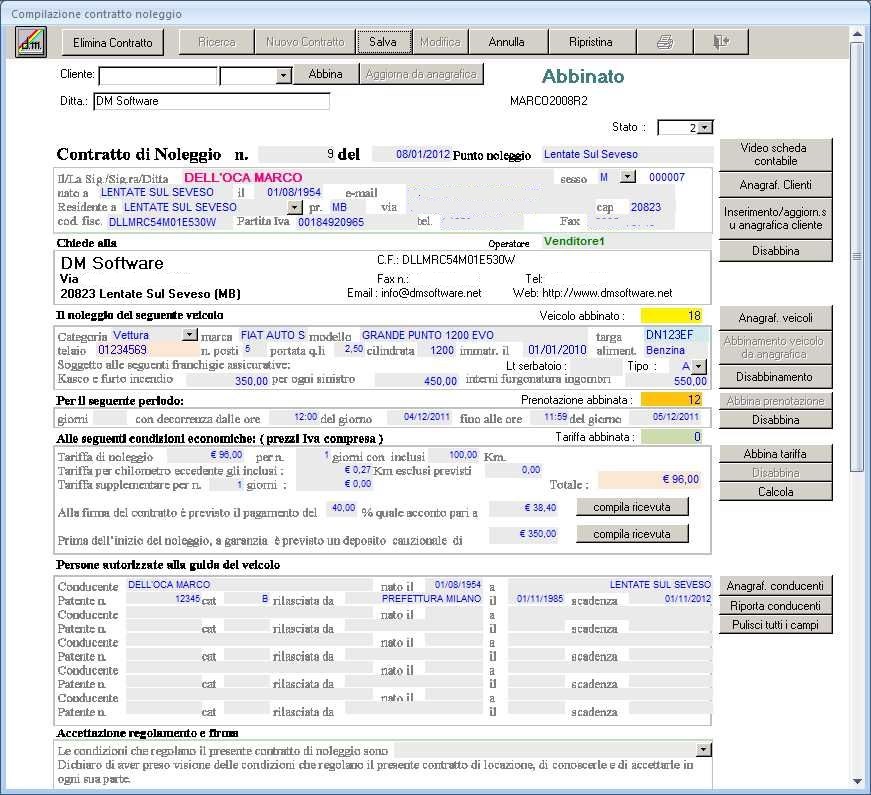The image size is (871, 795).
Task: Click the Abbina tariffa button
Action: (775, 454)
